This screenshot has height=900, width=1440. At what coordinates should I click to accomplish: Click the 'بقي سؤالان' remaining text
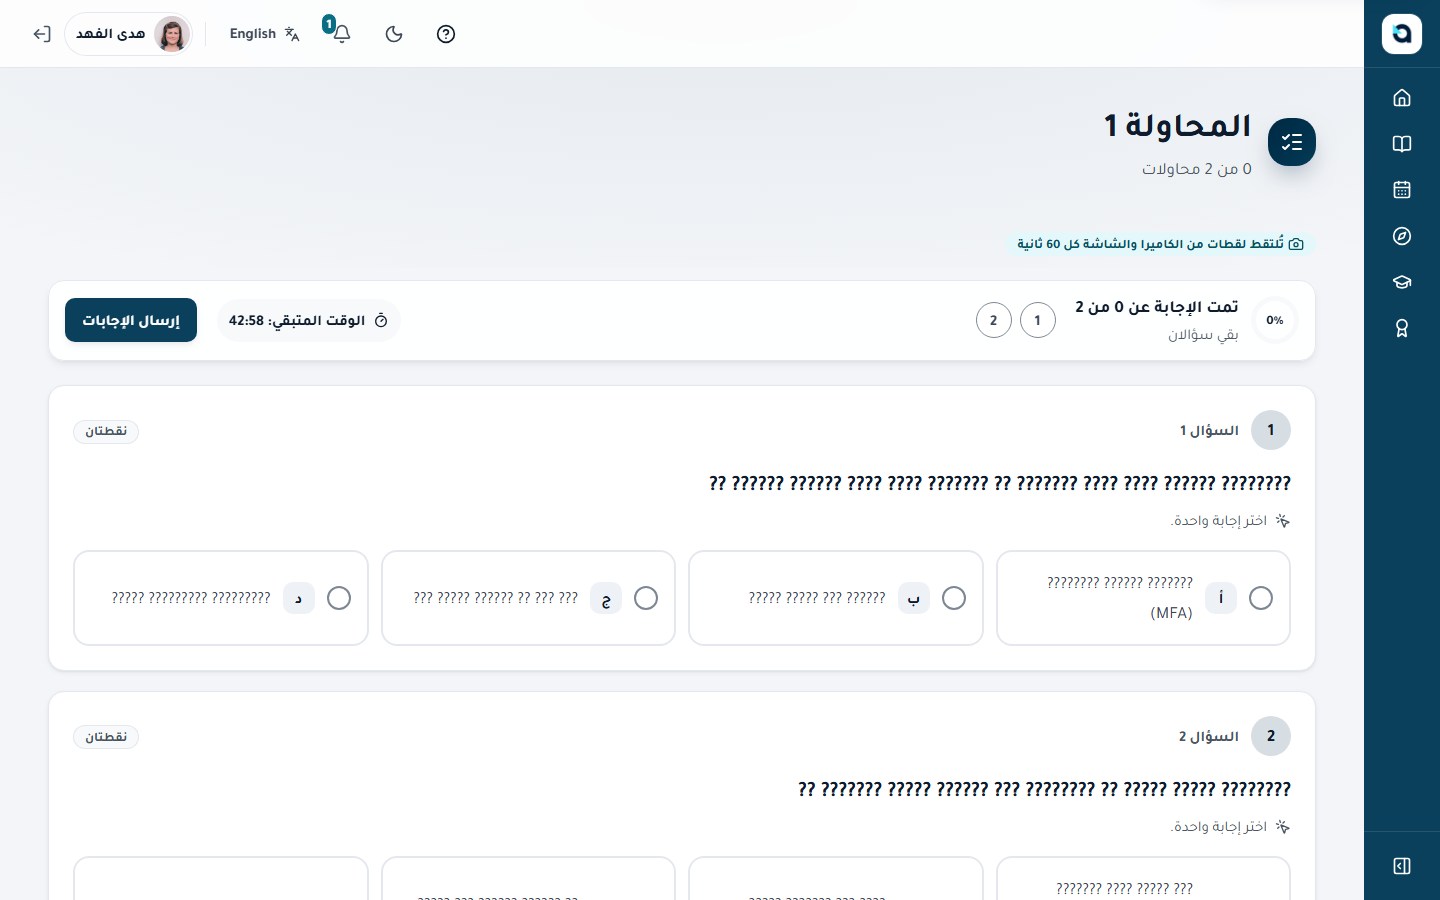click(1204, 334)
